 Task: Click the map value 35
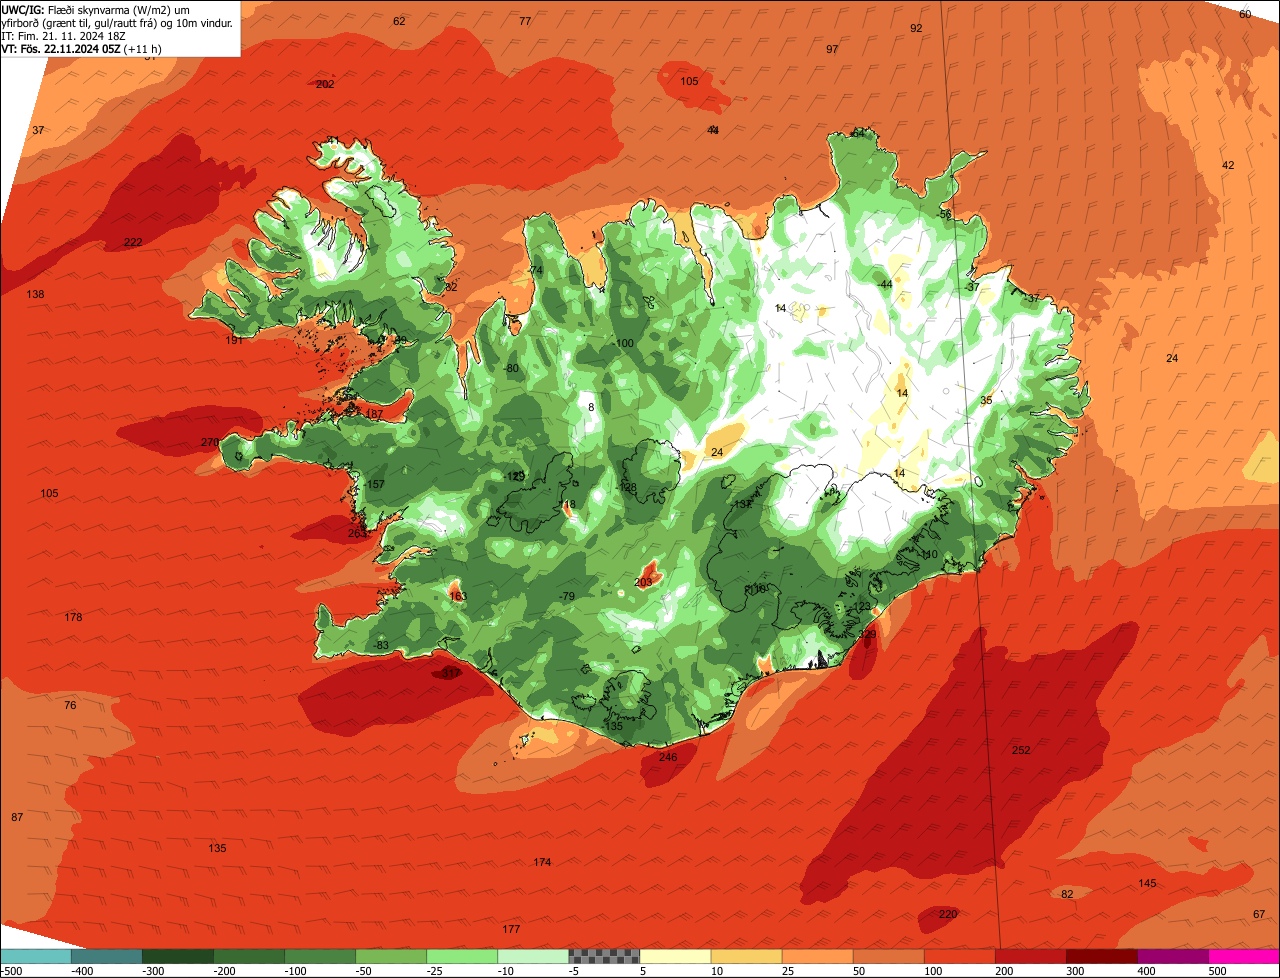(x=986, y=400)
